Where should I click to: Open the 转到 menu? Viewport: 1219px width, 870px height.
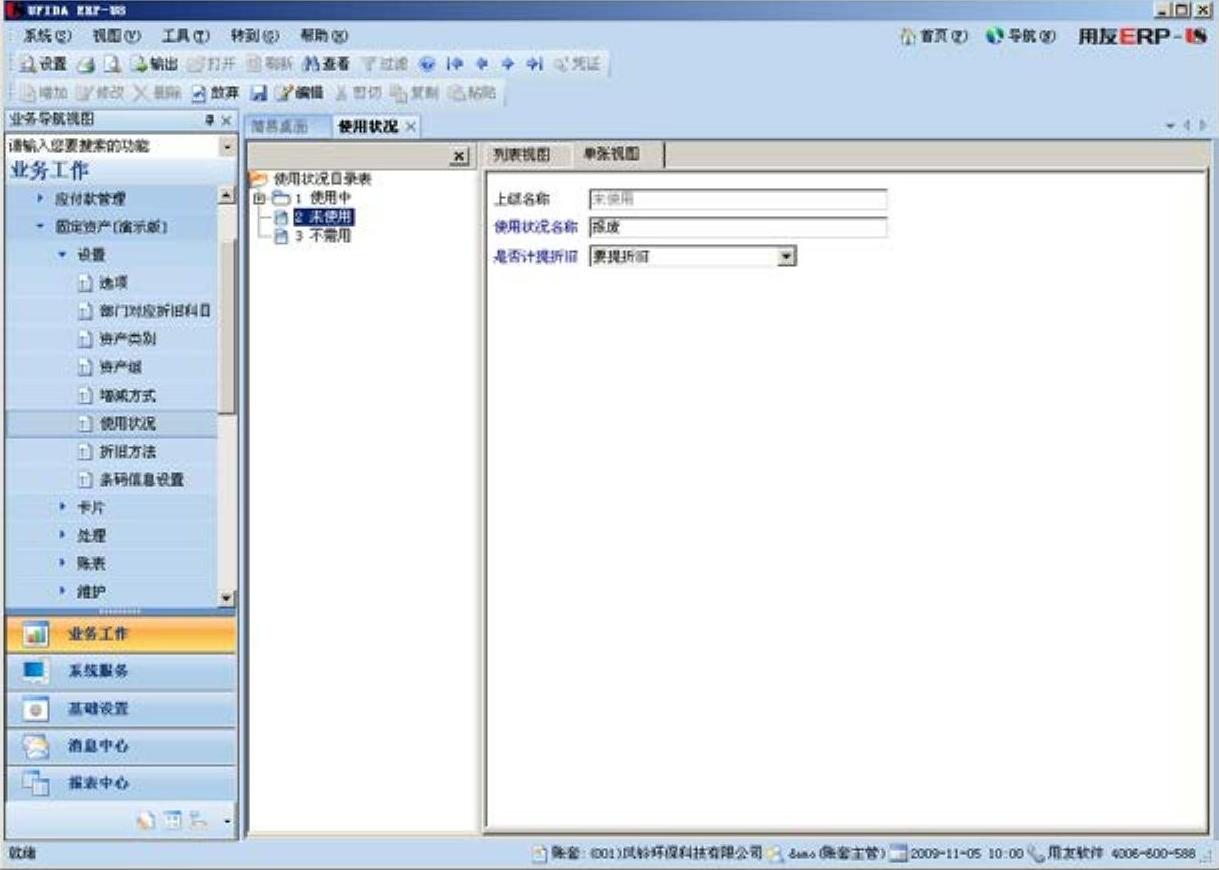[x=255, y=35]
